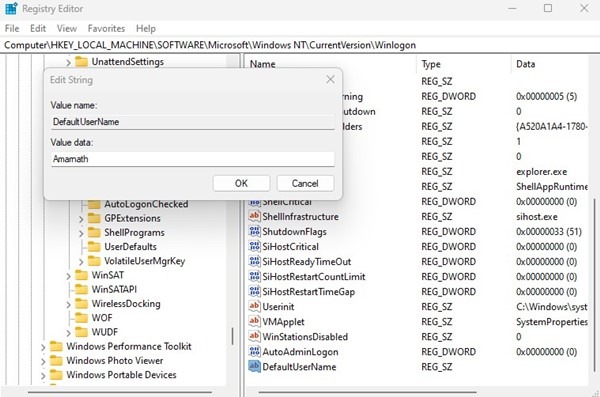Click the tree pane horizontal scrollbar
This screenshot has width=600, height=397.
click(120, 392)
